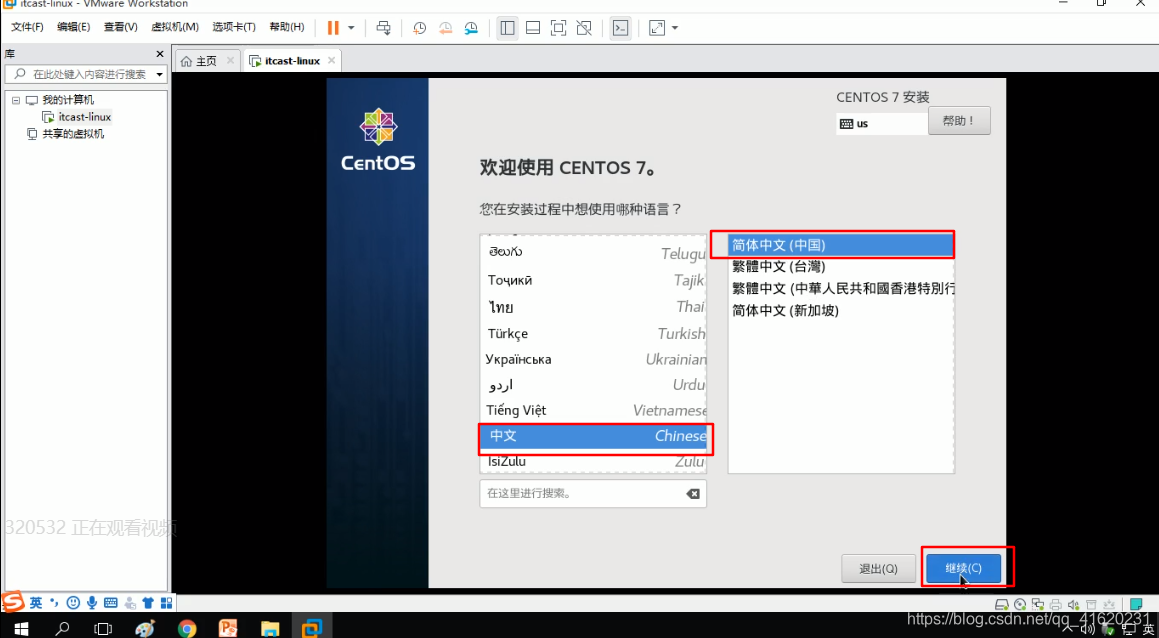This screenshot has width=1159, height=638.
Task: Open Google Chrome from the taskbar
Action: [187, 628]
